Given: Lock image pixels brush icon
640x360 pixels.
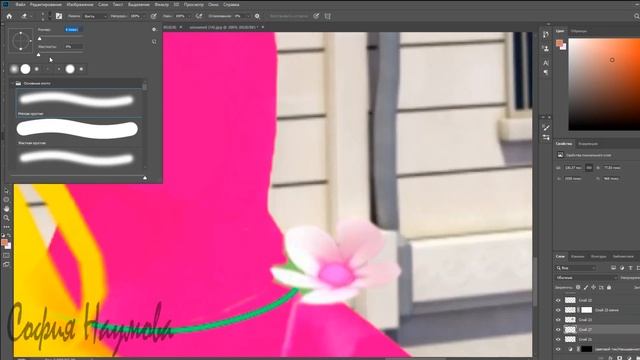Looking at the screenshot, I should point(586,287).
